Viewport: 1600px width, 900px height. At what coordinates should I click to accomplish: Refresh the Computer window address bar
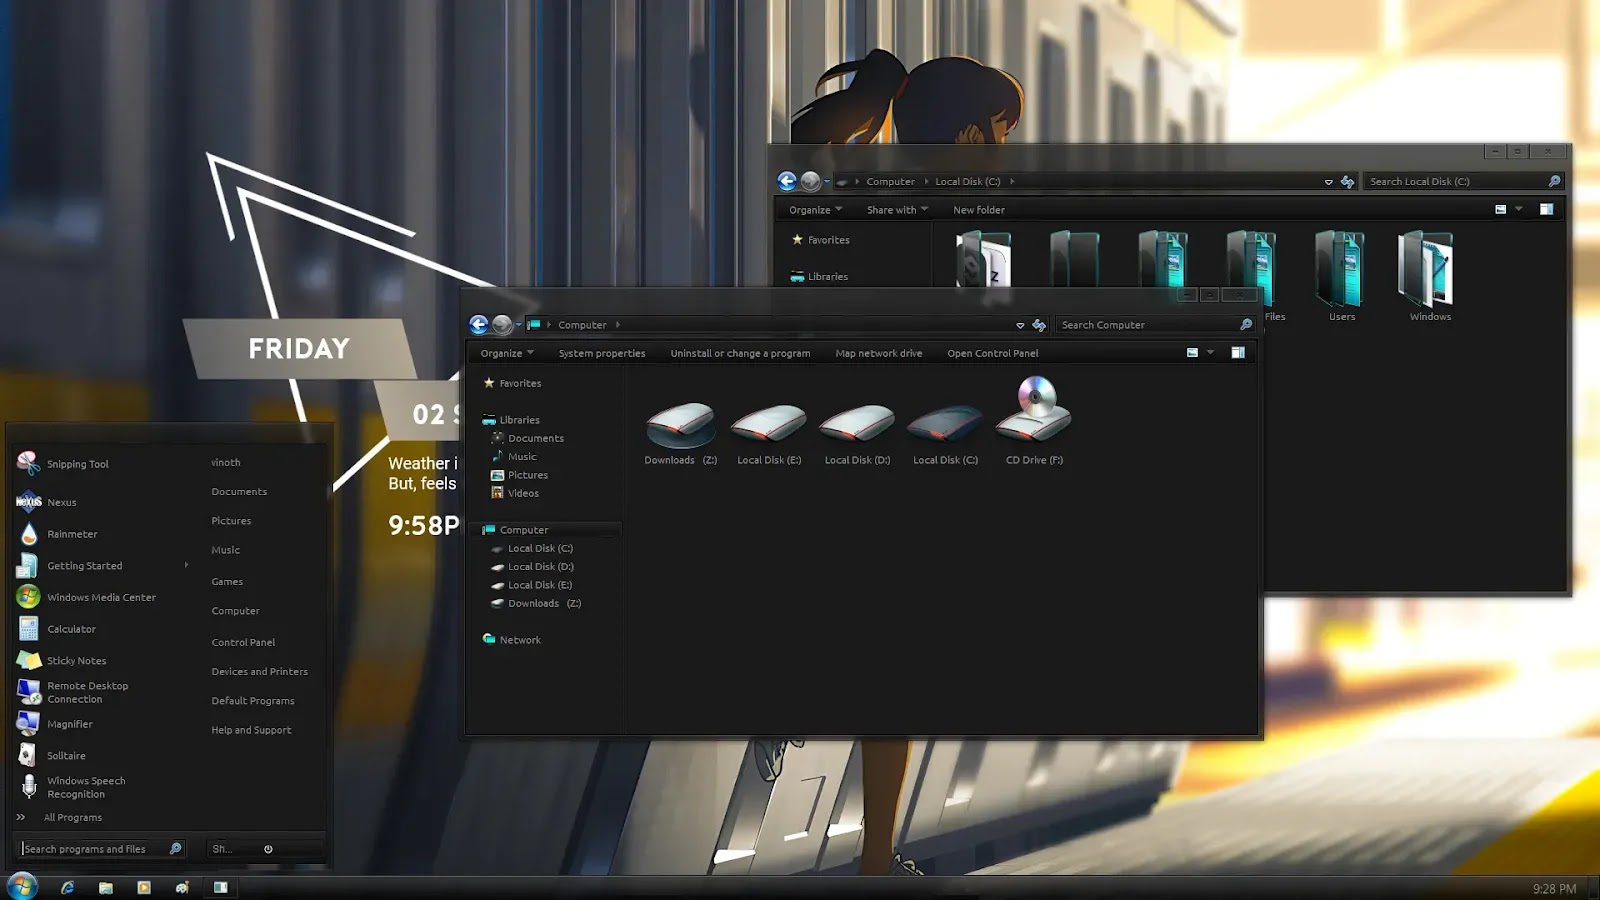(1039, 325)
